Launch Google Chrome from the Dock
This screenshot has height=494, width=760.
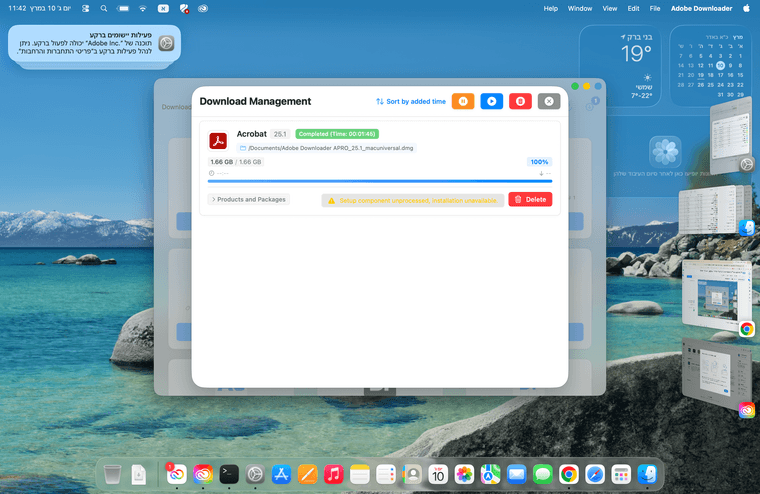(568, 474)
